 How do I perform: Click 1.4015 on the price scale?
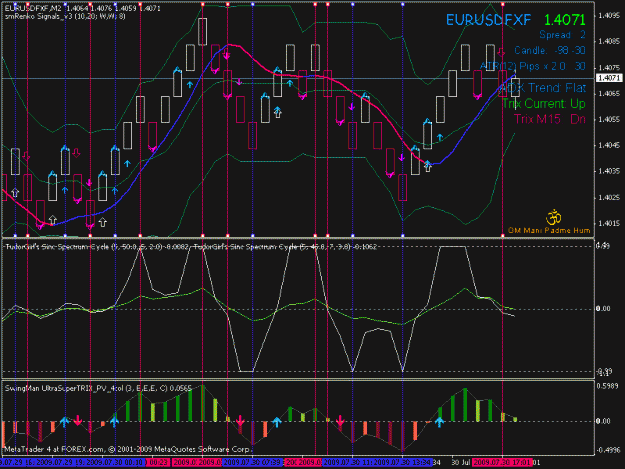pos(608,223)
